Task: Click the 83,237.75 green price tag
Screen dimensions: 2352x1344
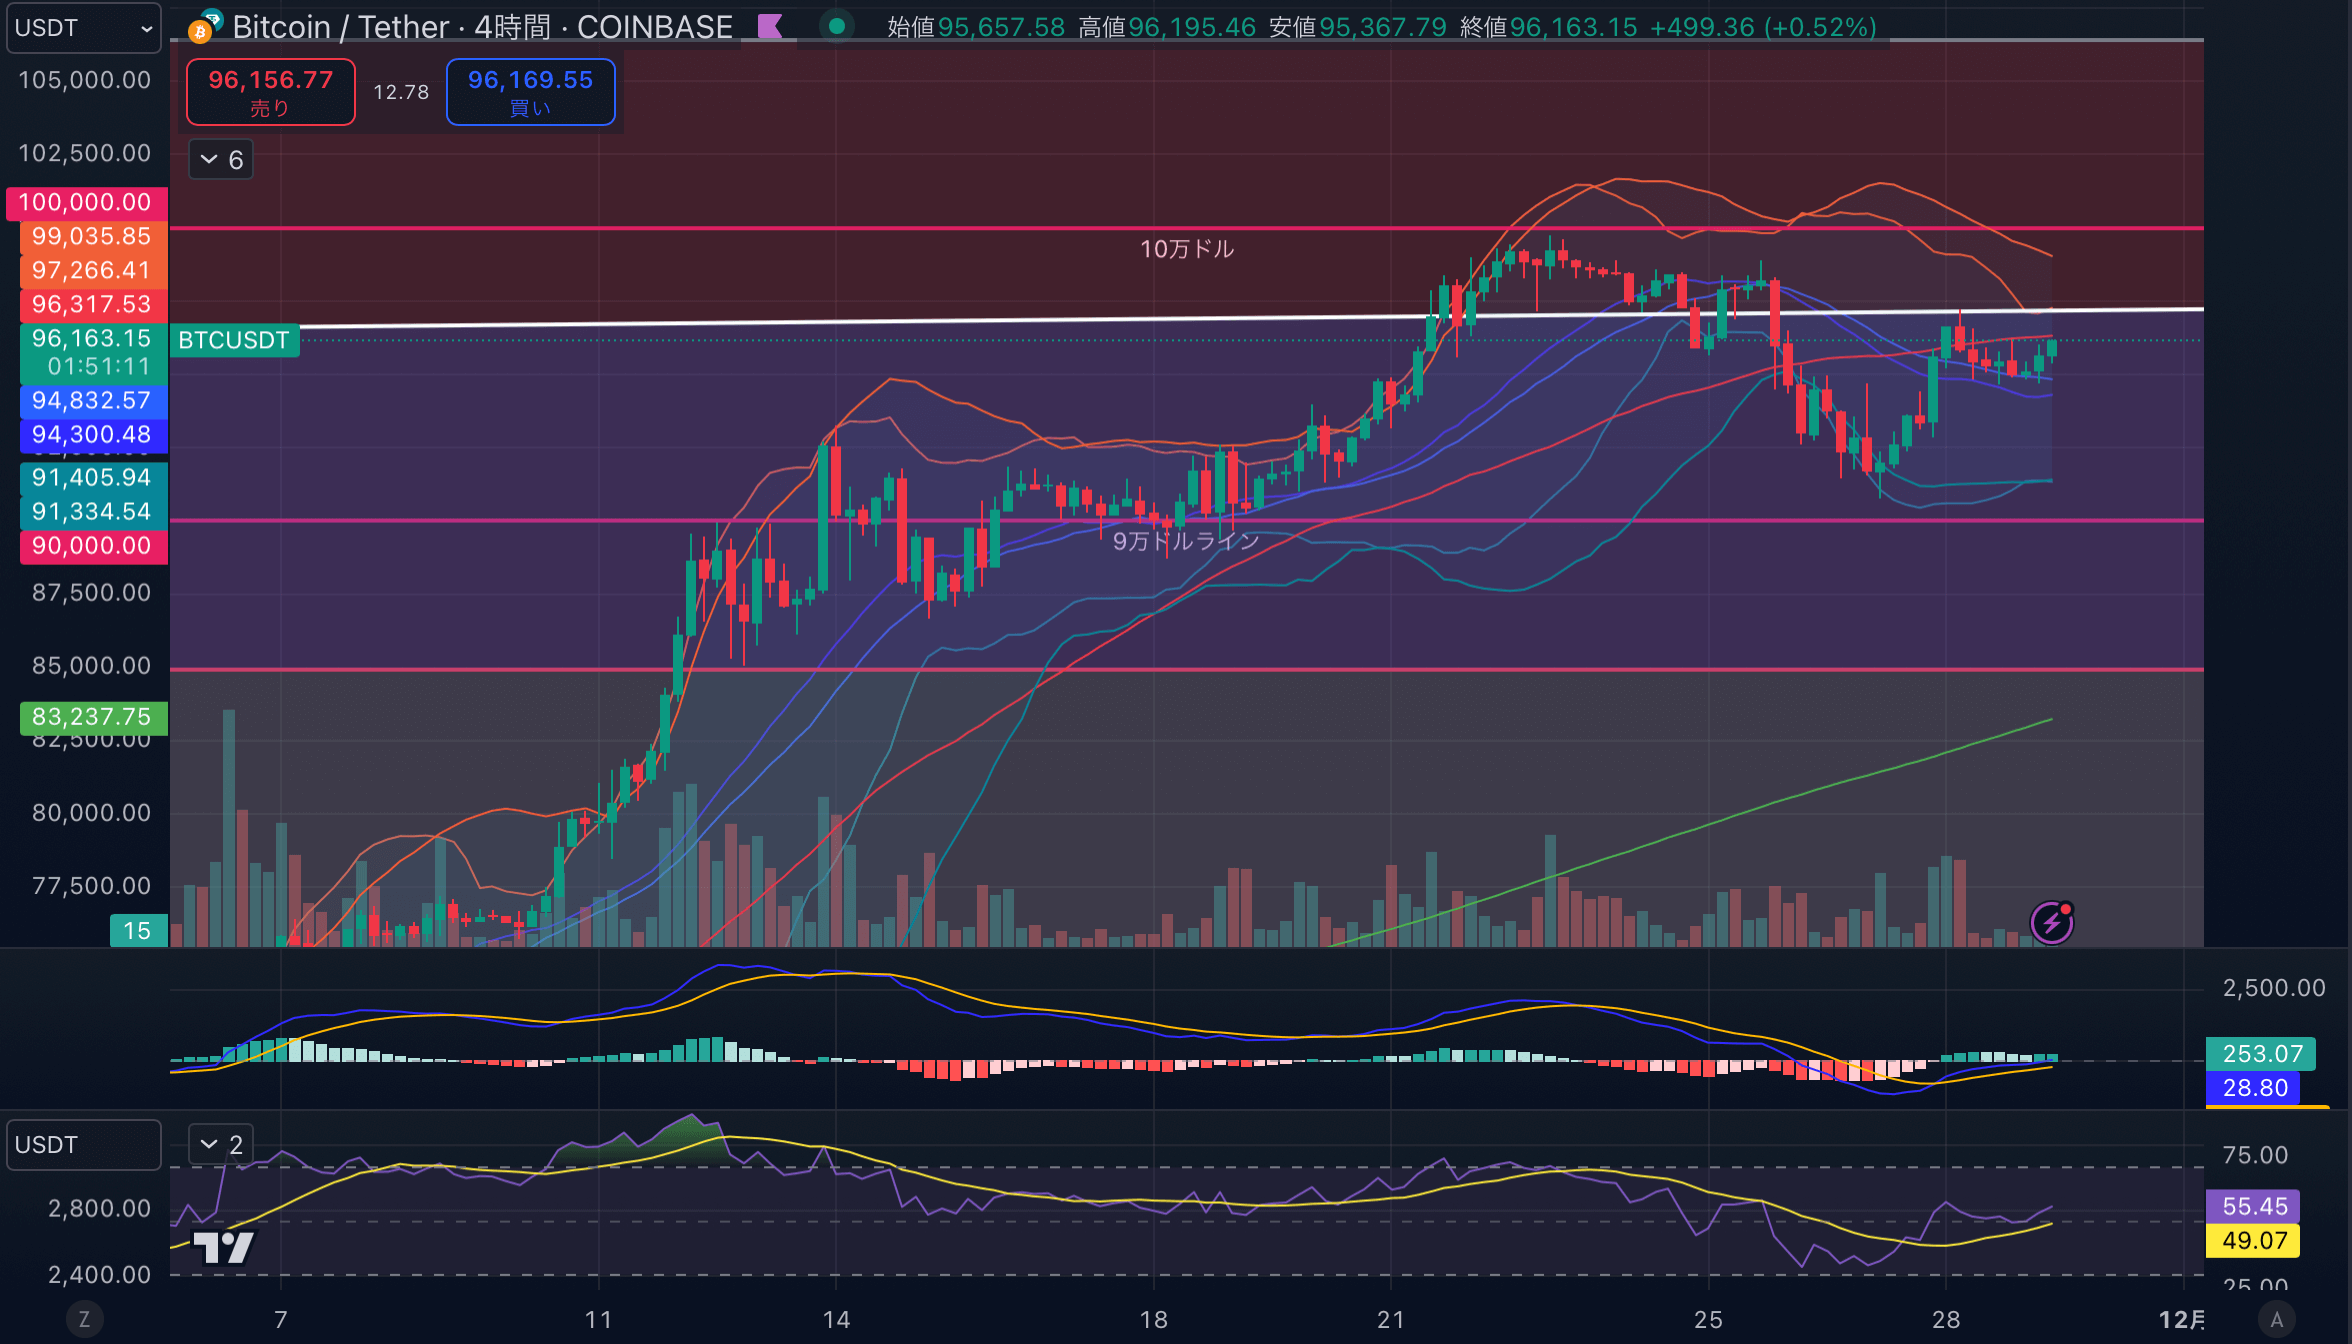Action: pos(93,717)
